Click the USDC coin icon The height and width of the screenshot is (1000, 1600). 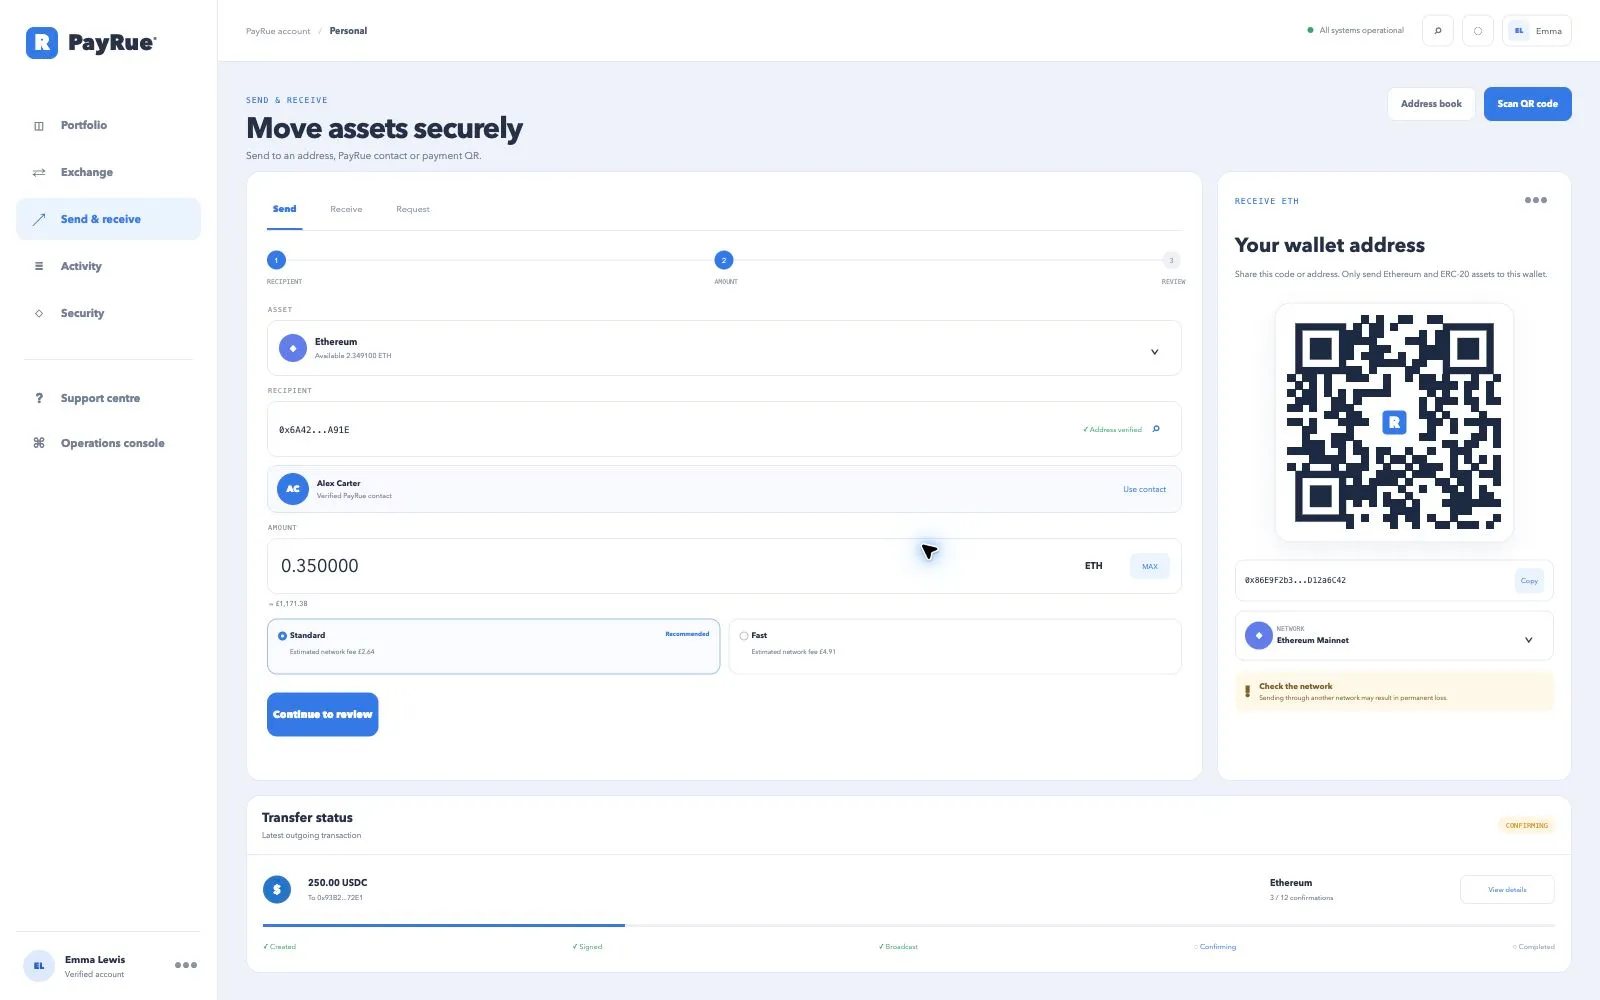pyautogui.click(x=277, y=889)
